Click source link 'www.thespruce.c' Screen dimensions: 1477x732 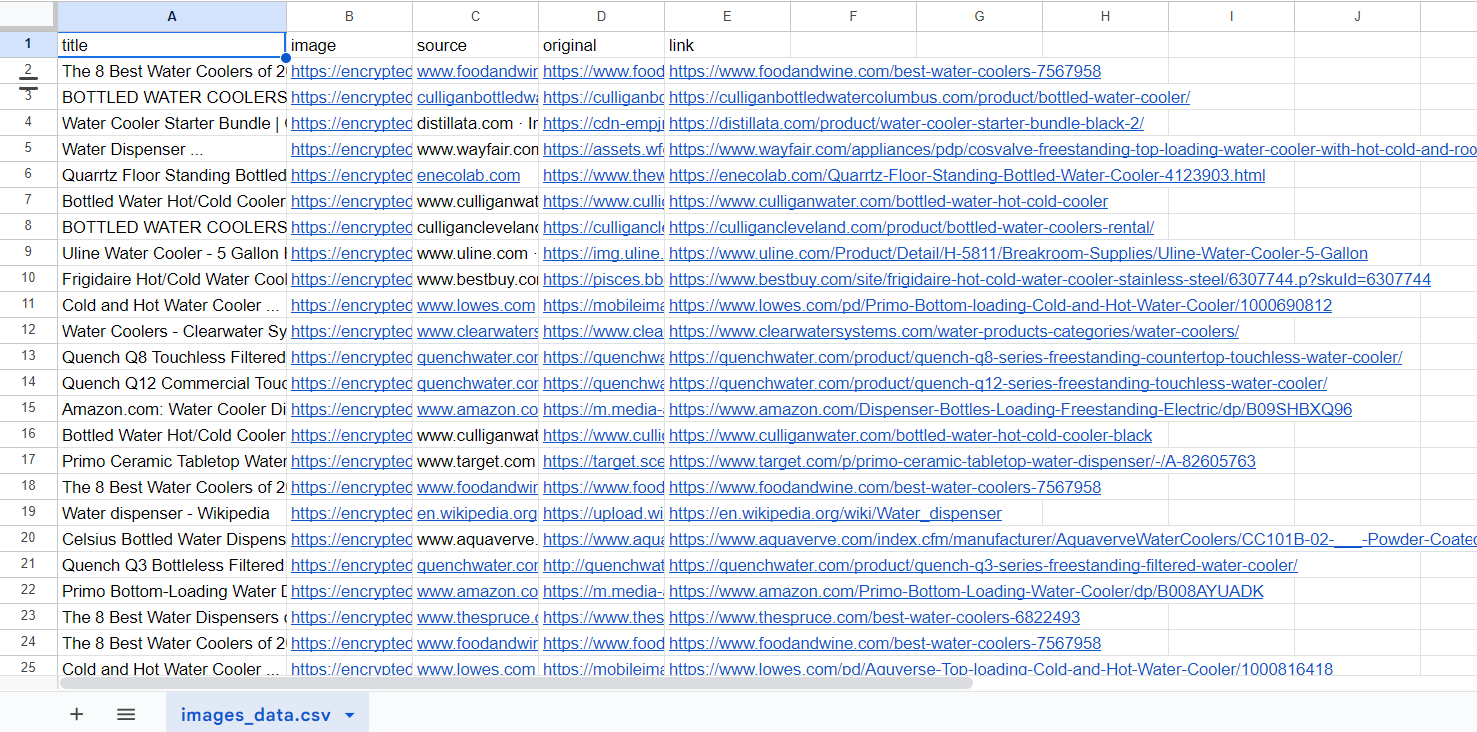coord(477,617)
